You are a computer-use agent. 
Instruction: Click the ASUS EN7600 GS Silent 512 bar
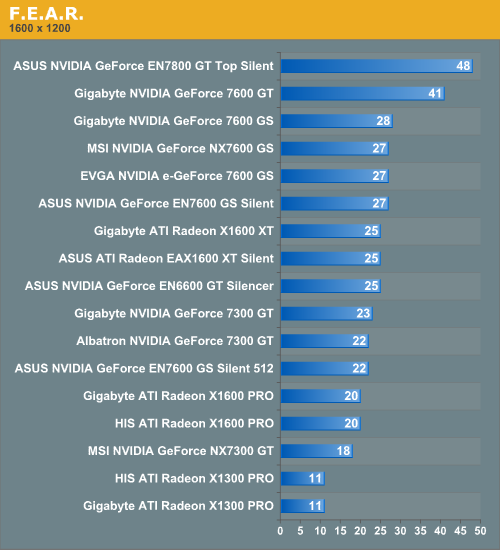325,369
